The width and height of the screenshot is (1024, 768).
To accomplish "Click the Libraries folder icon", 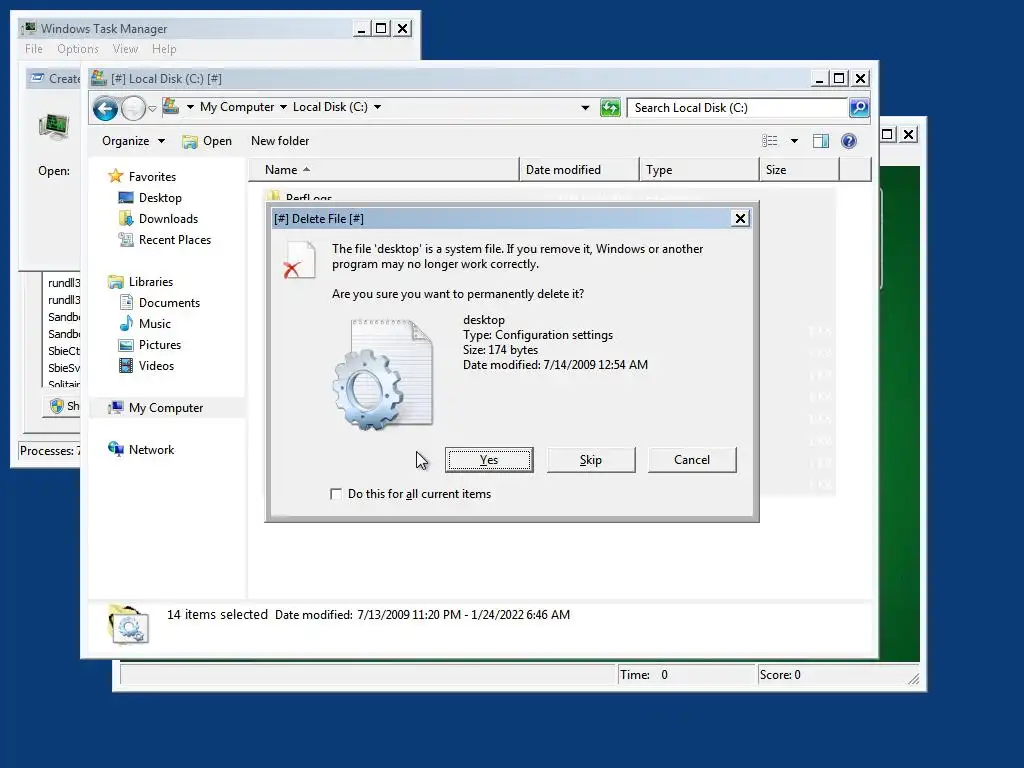I will click(x=116, y=281).
